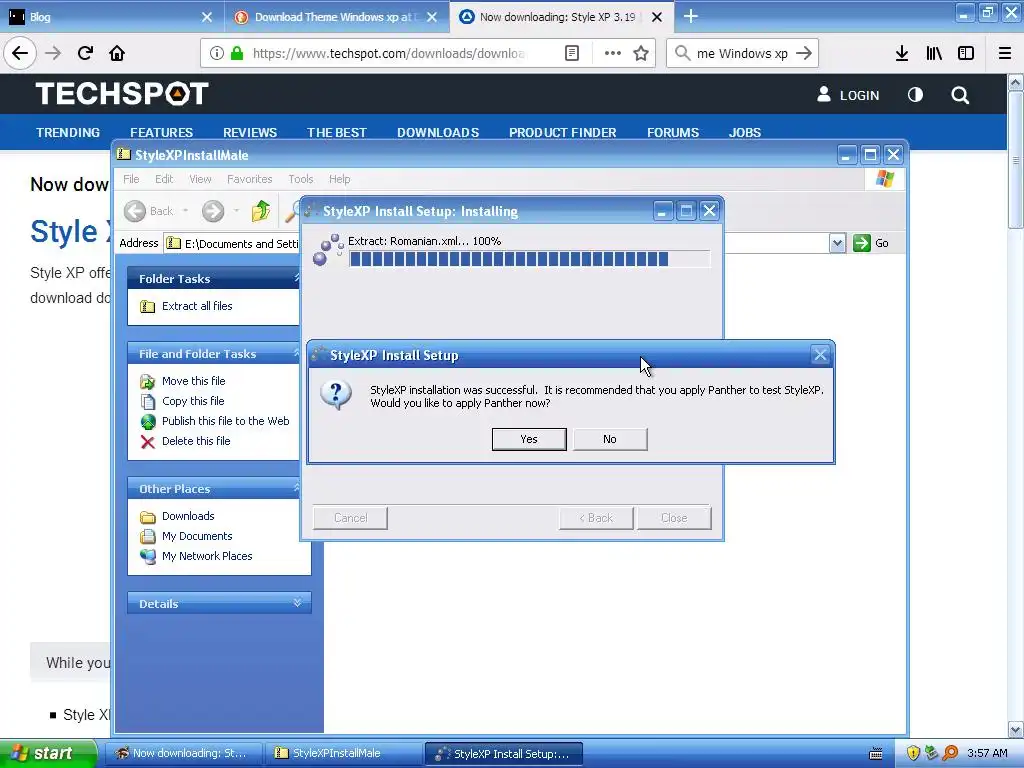Screen dimensions: 1024x768
Task: Click No in StyleXP Install Setup dialog
Action: [610, 440]
